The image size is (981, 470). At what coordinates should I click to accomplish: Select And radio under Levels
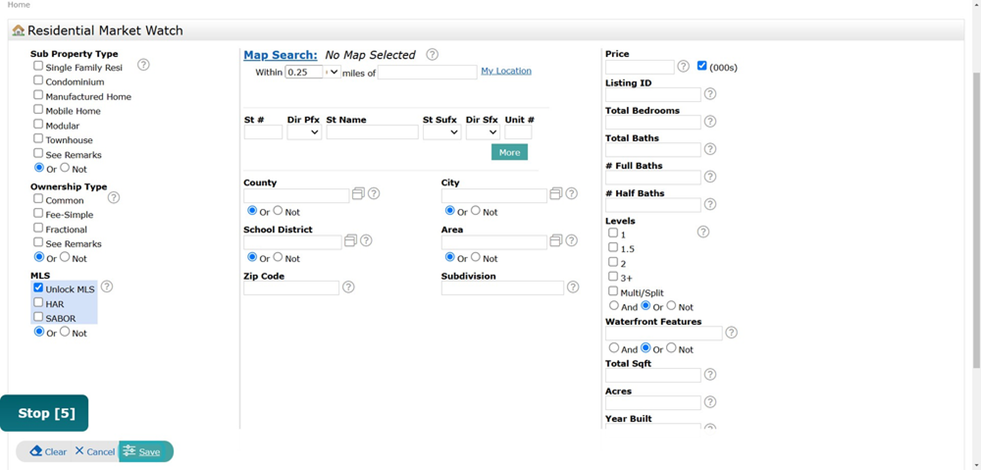[x=614, y=306]
